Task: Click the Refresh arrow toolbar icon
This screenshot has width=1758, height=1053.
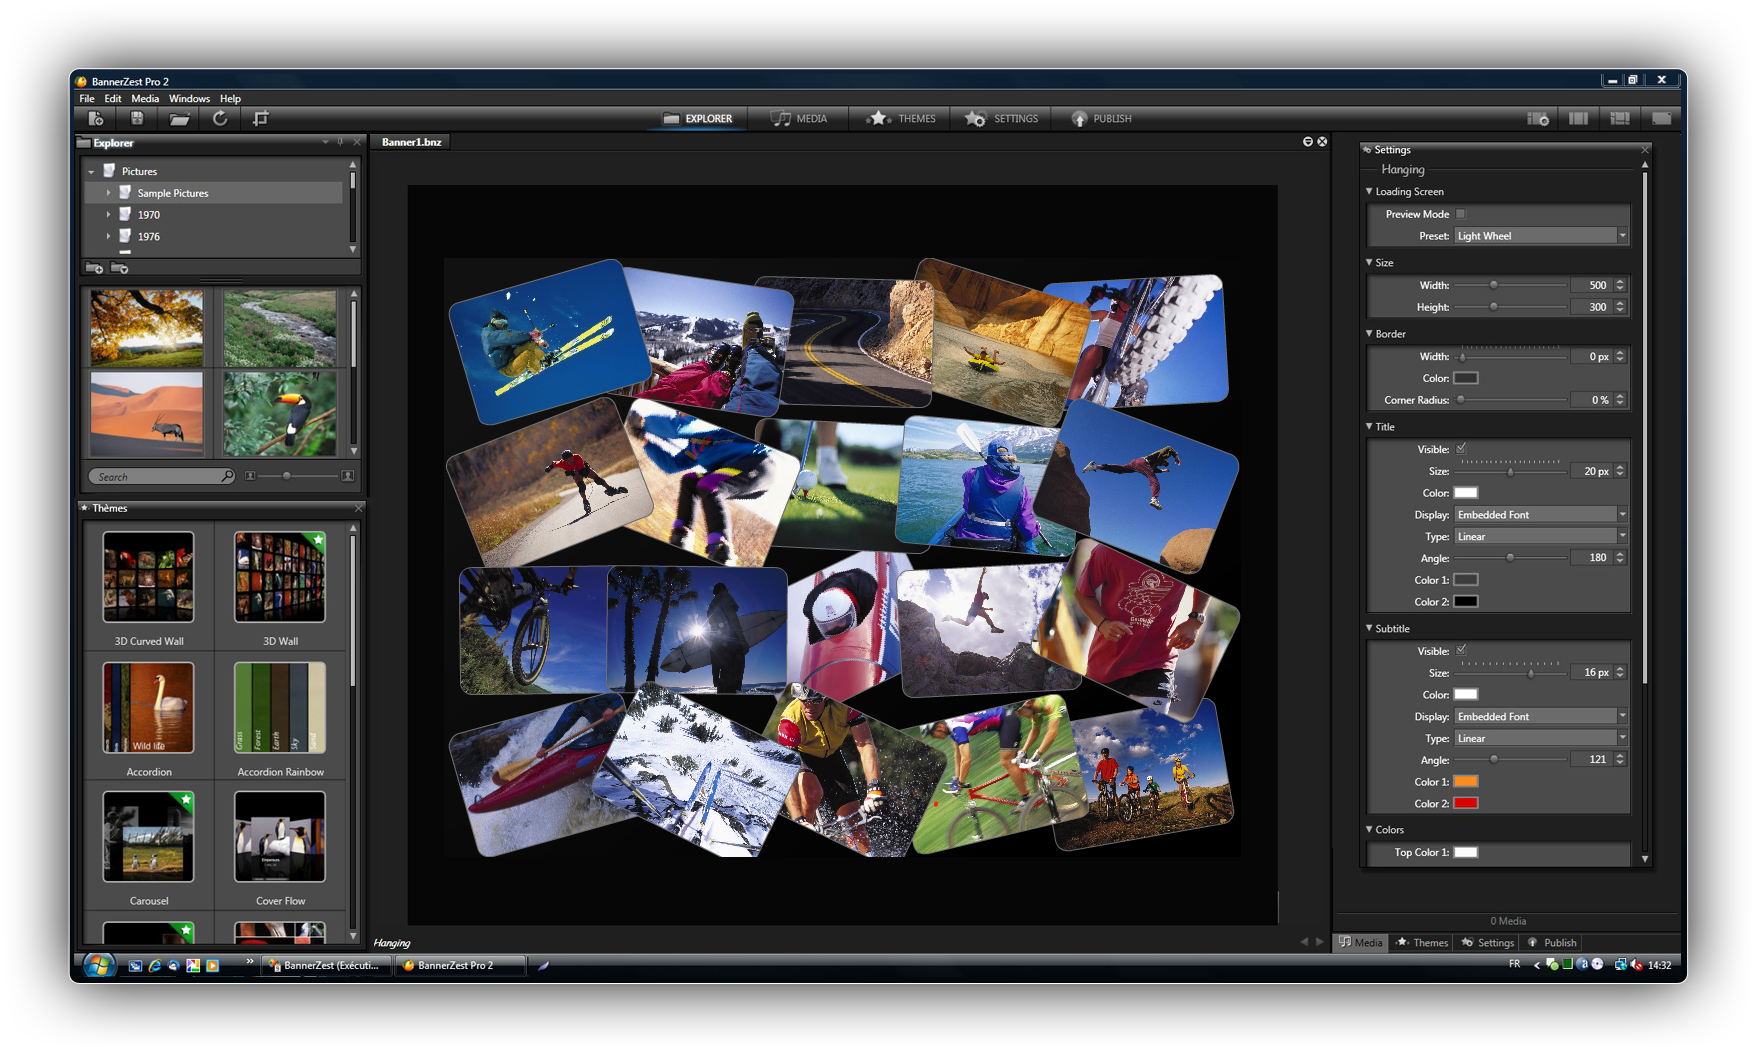Action: tap(220, 119)
